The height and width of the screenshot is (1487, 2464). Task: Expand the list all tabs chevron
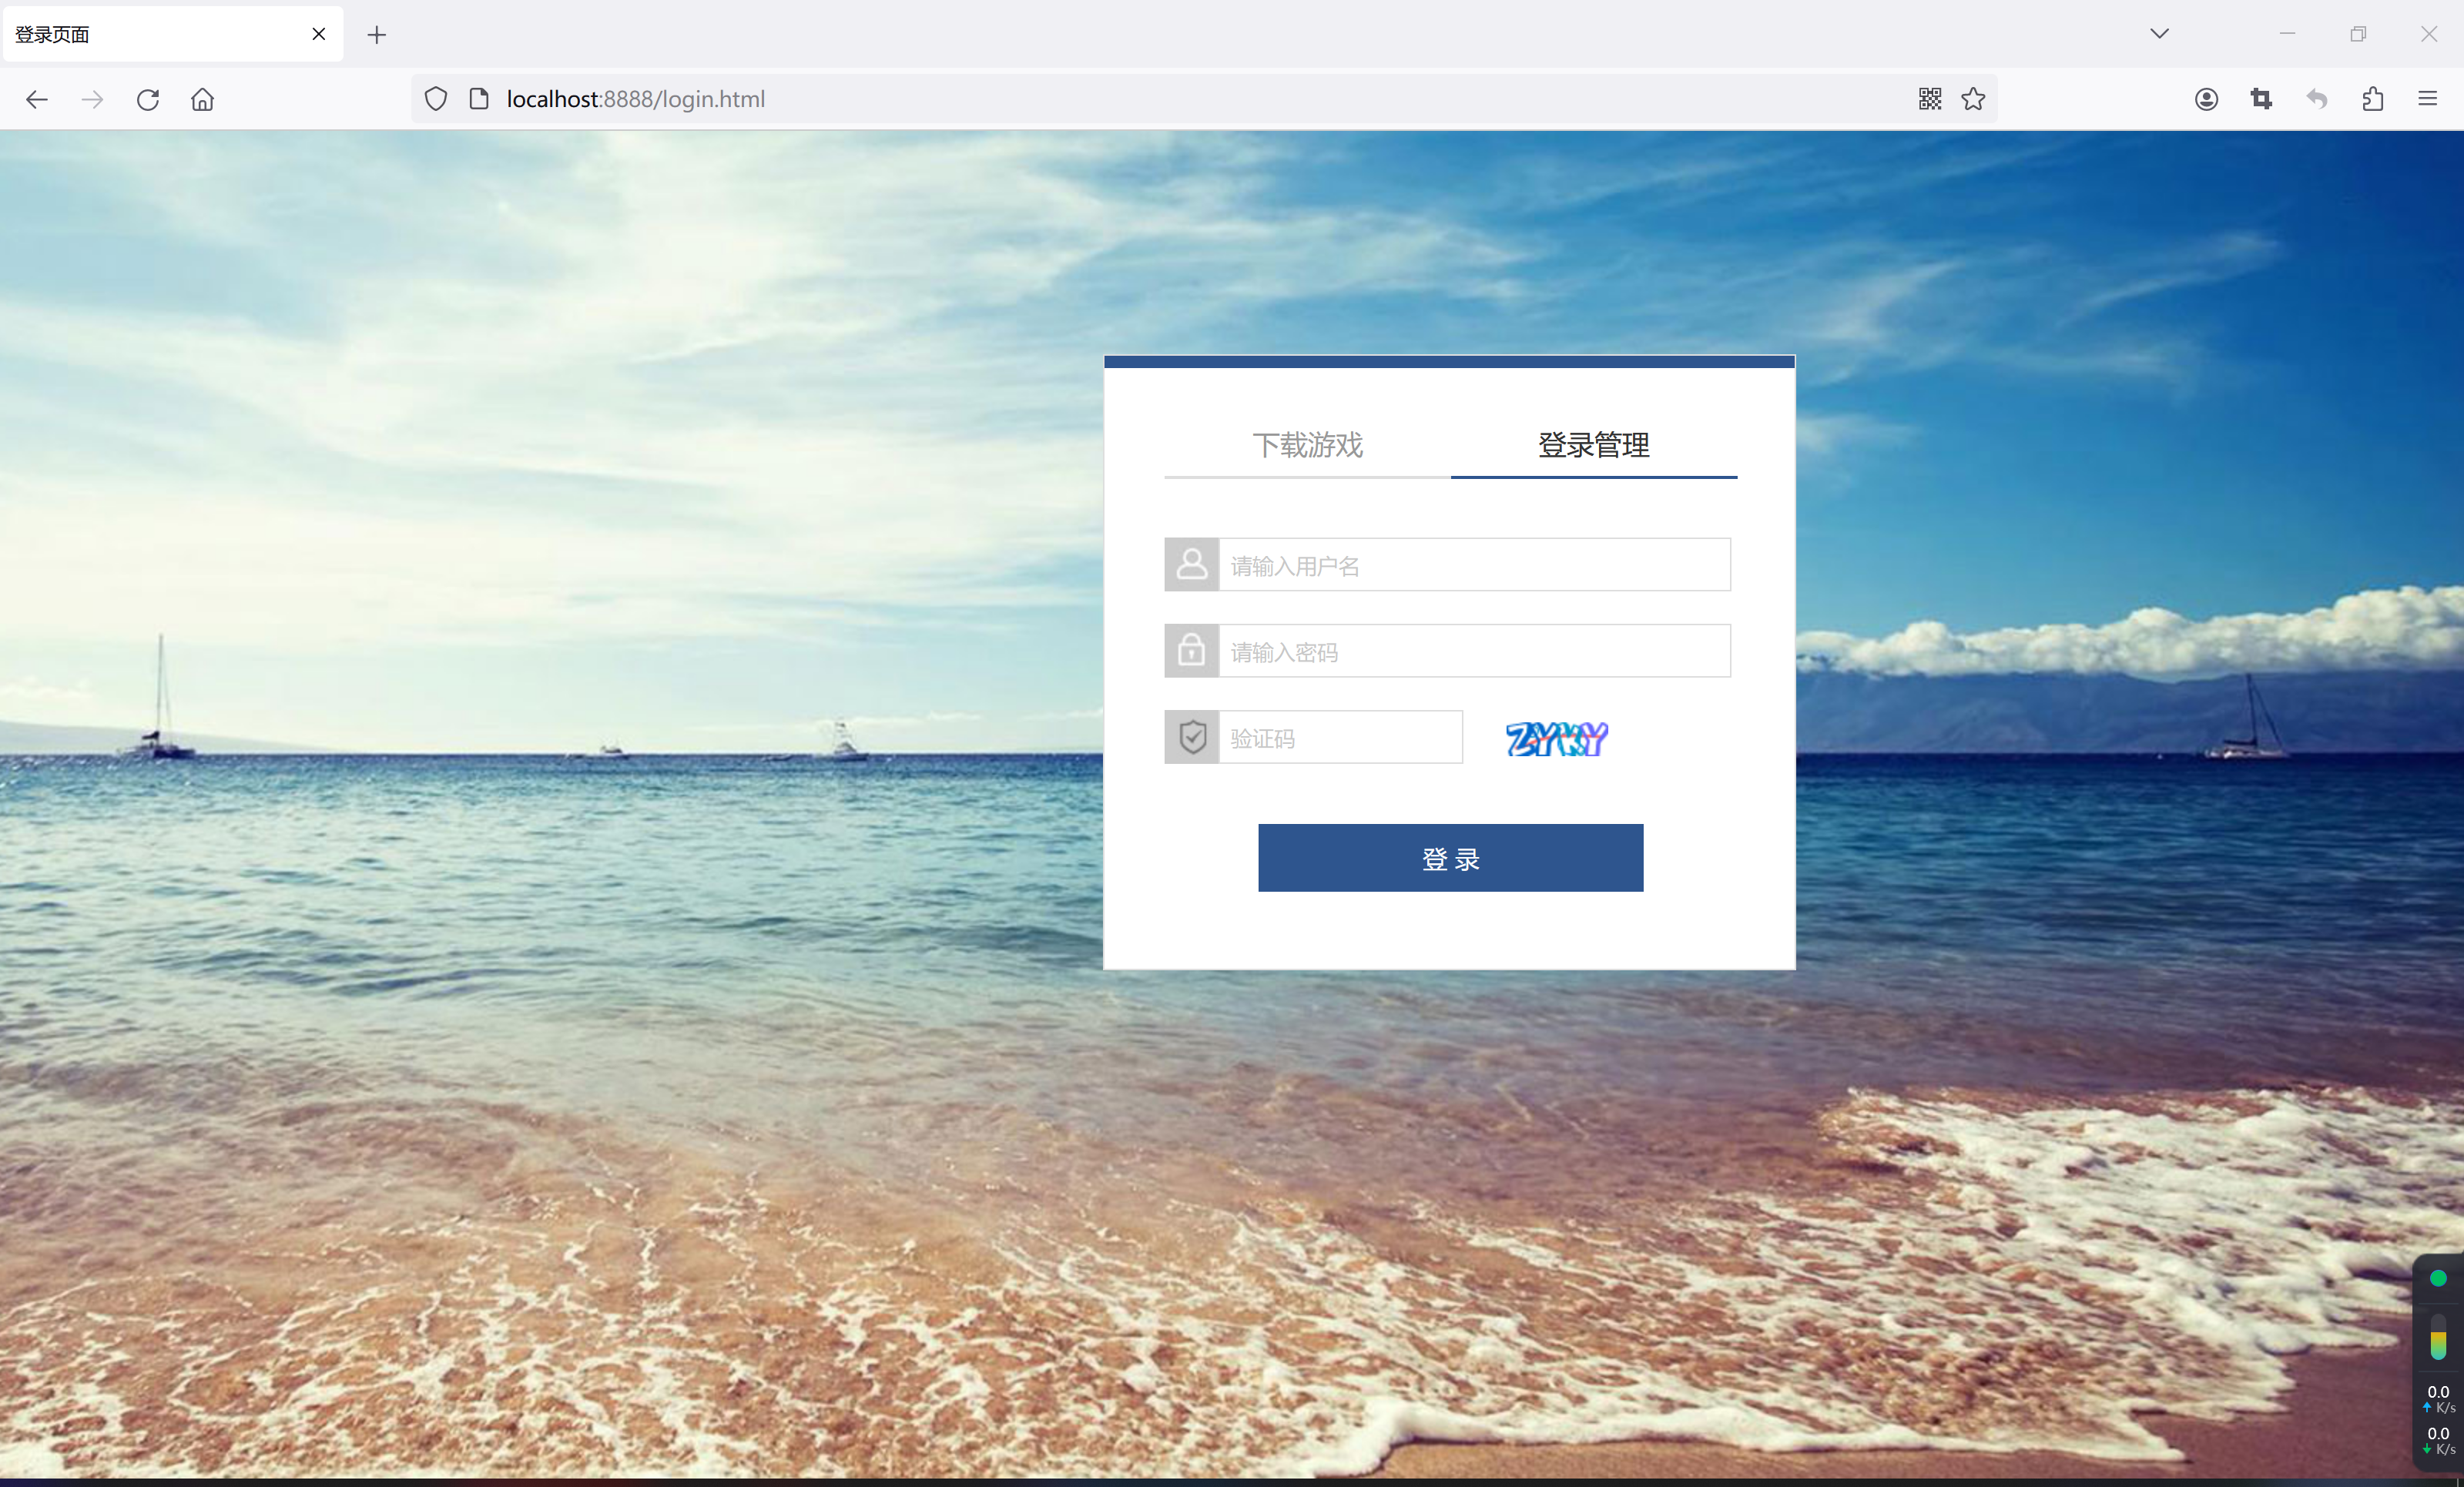(2160, 34)
